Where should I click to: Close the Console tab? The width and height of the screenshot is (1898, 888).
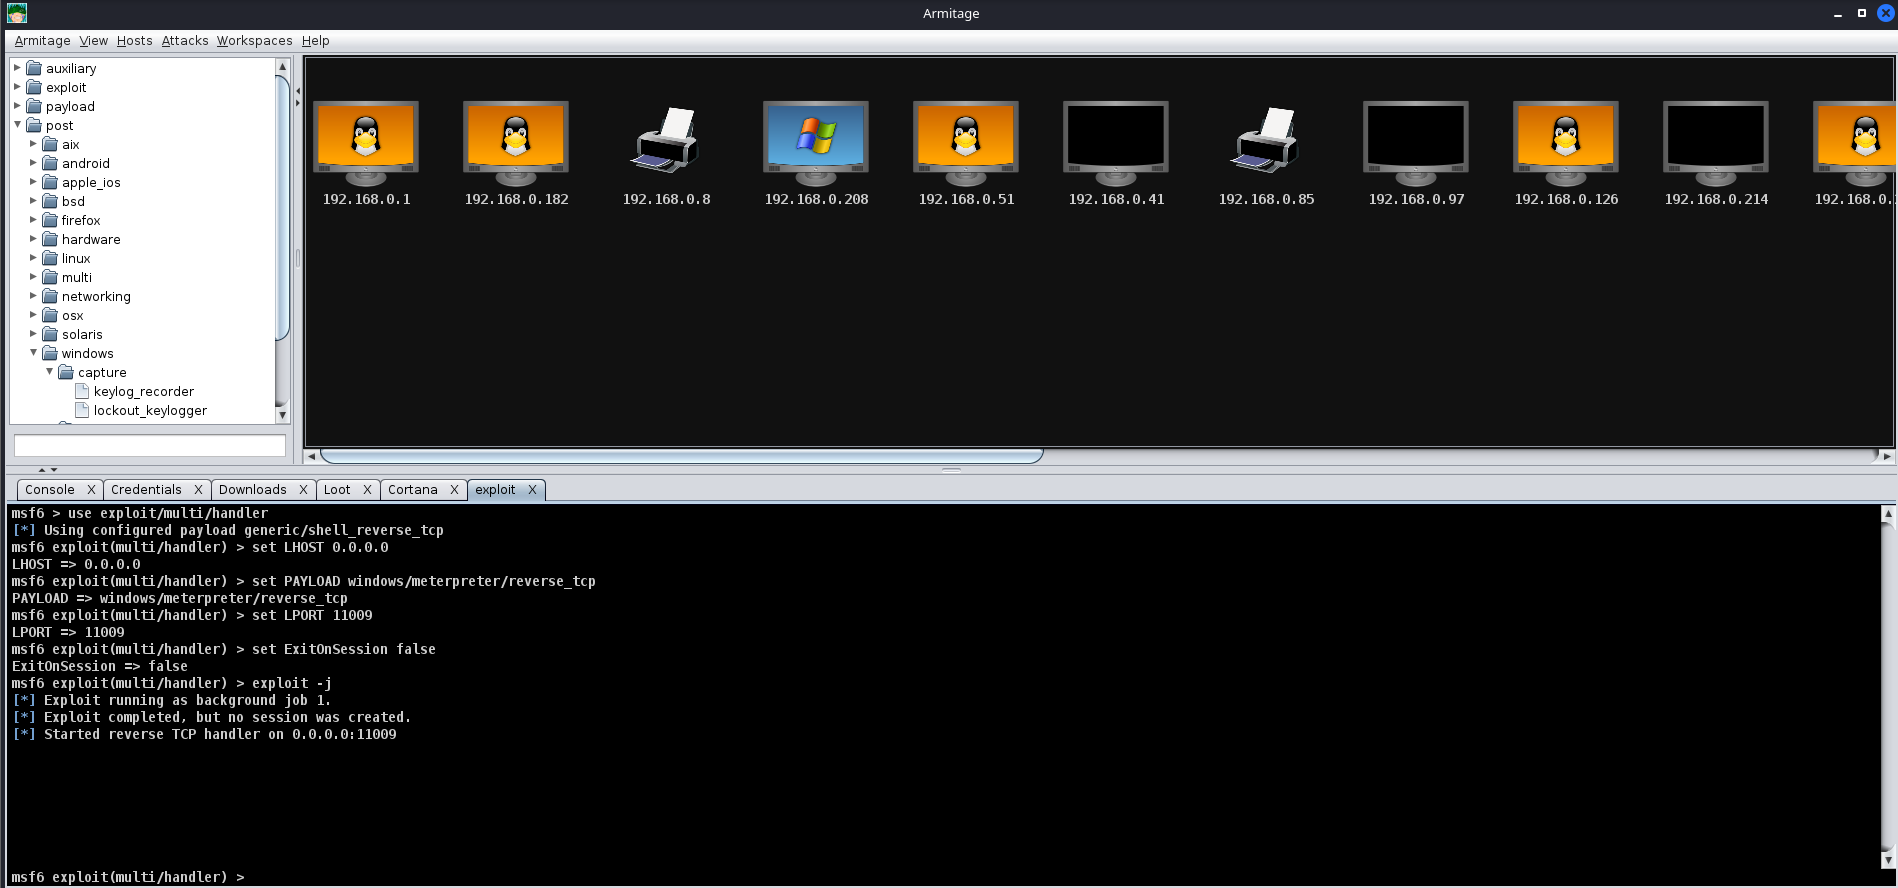(91, 490)
